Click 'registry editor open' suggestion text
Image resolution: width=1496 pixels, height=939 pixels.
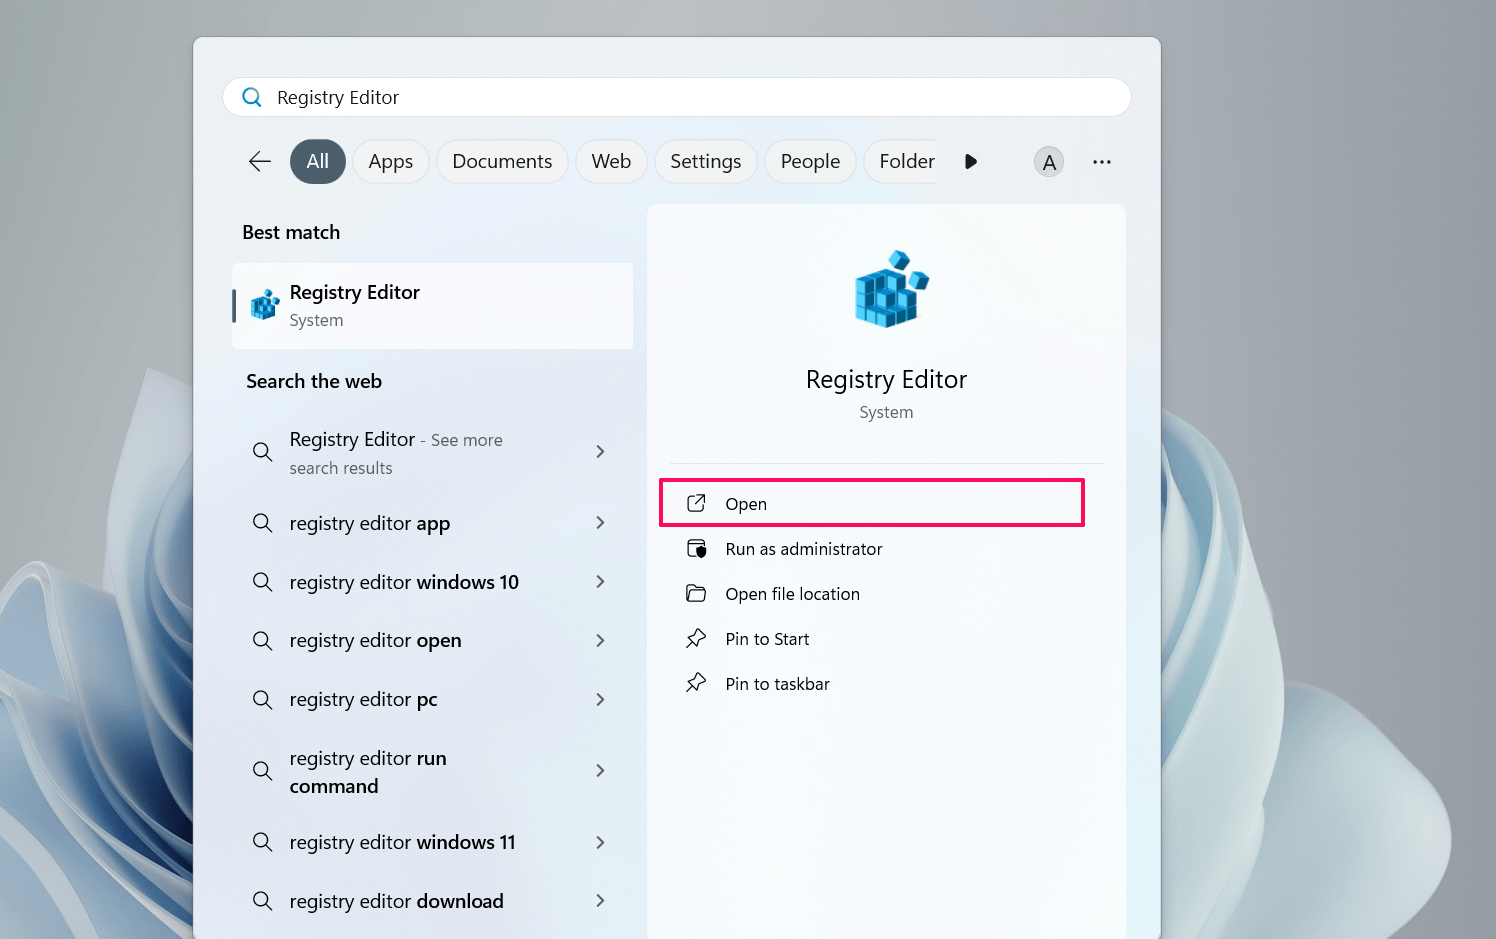coord(376,640)
